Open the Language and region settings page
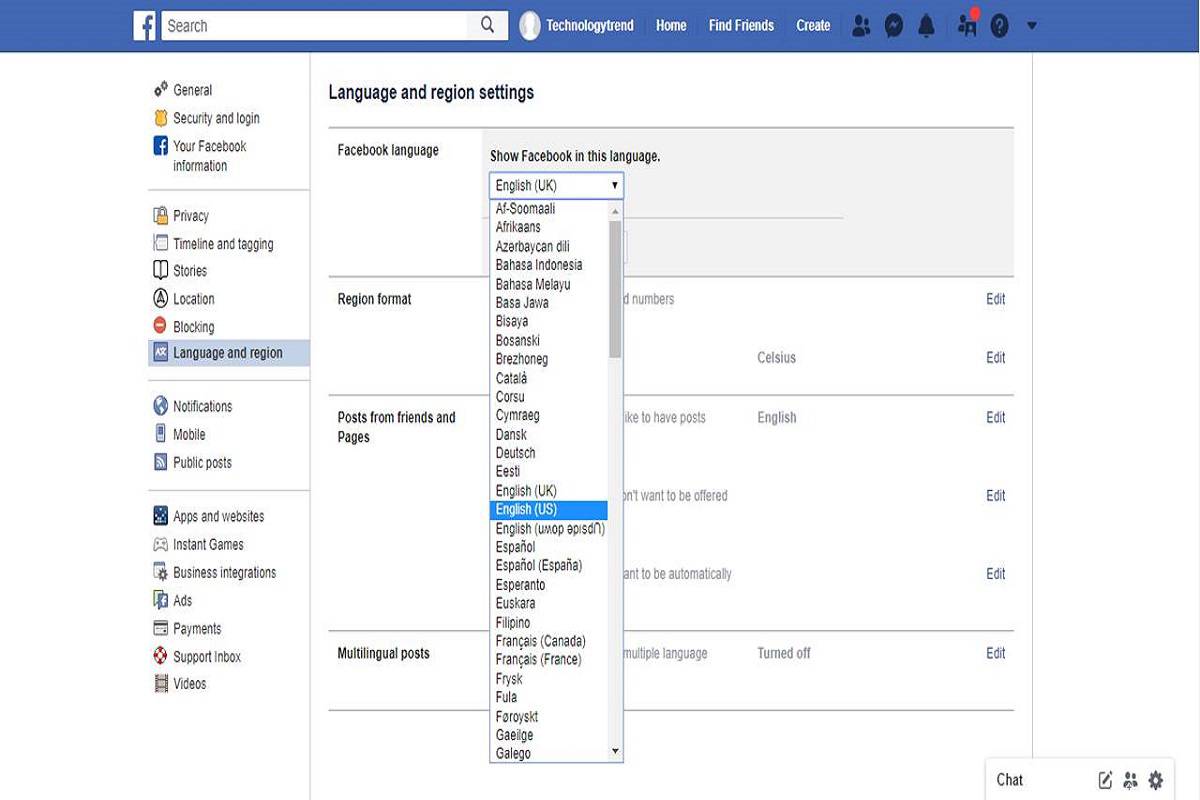This screenshot has height=800, width=1200. (x=229, y=353)
